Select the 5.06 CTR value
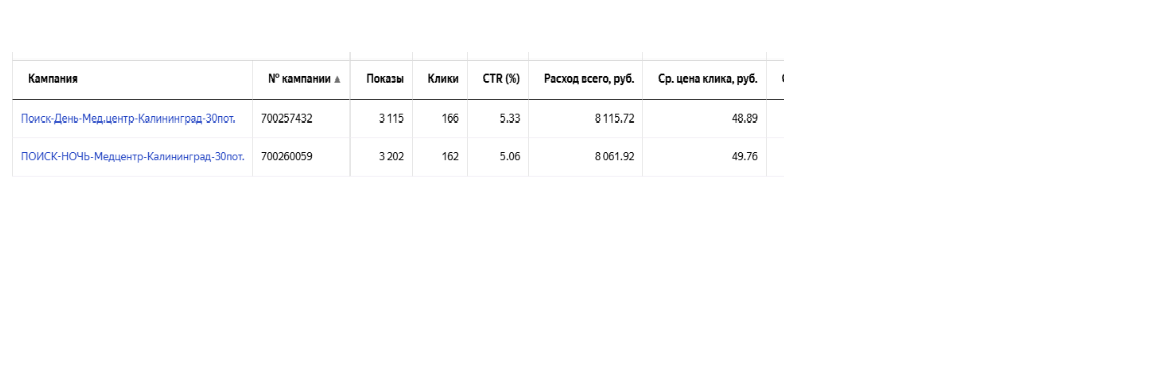 (510, 156)
